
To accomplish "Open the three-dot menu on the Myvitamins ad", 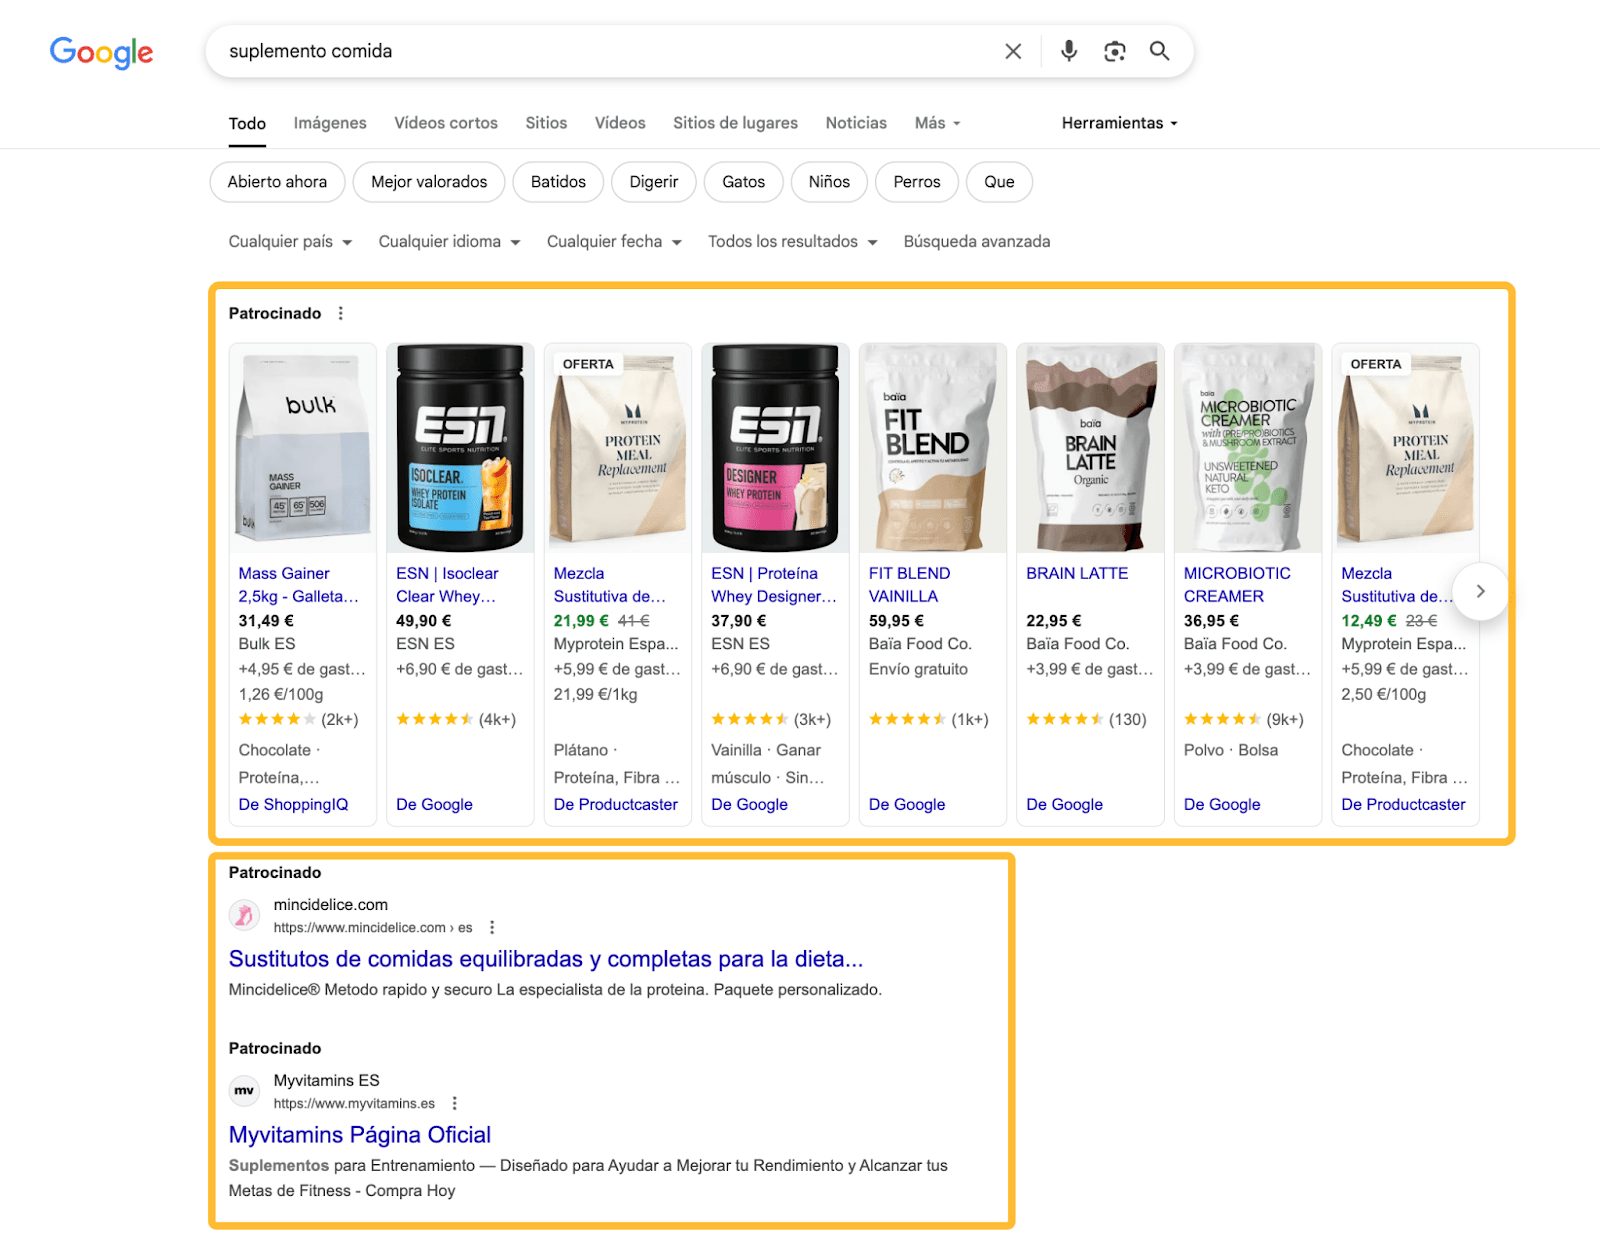I will [x=455, y=1103].
